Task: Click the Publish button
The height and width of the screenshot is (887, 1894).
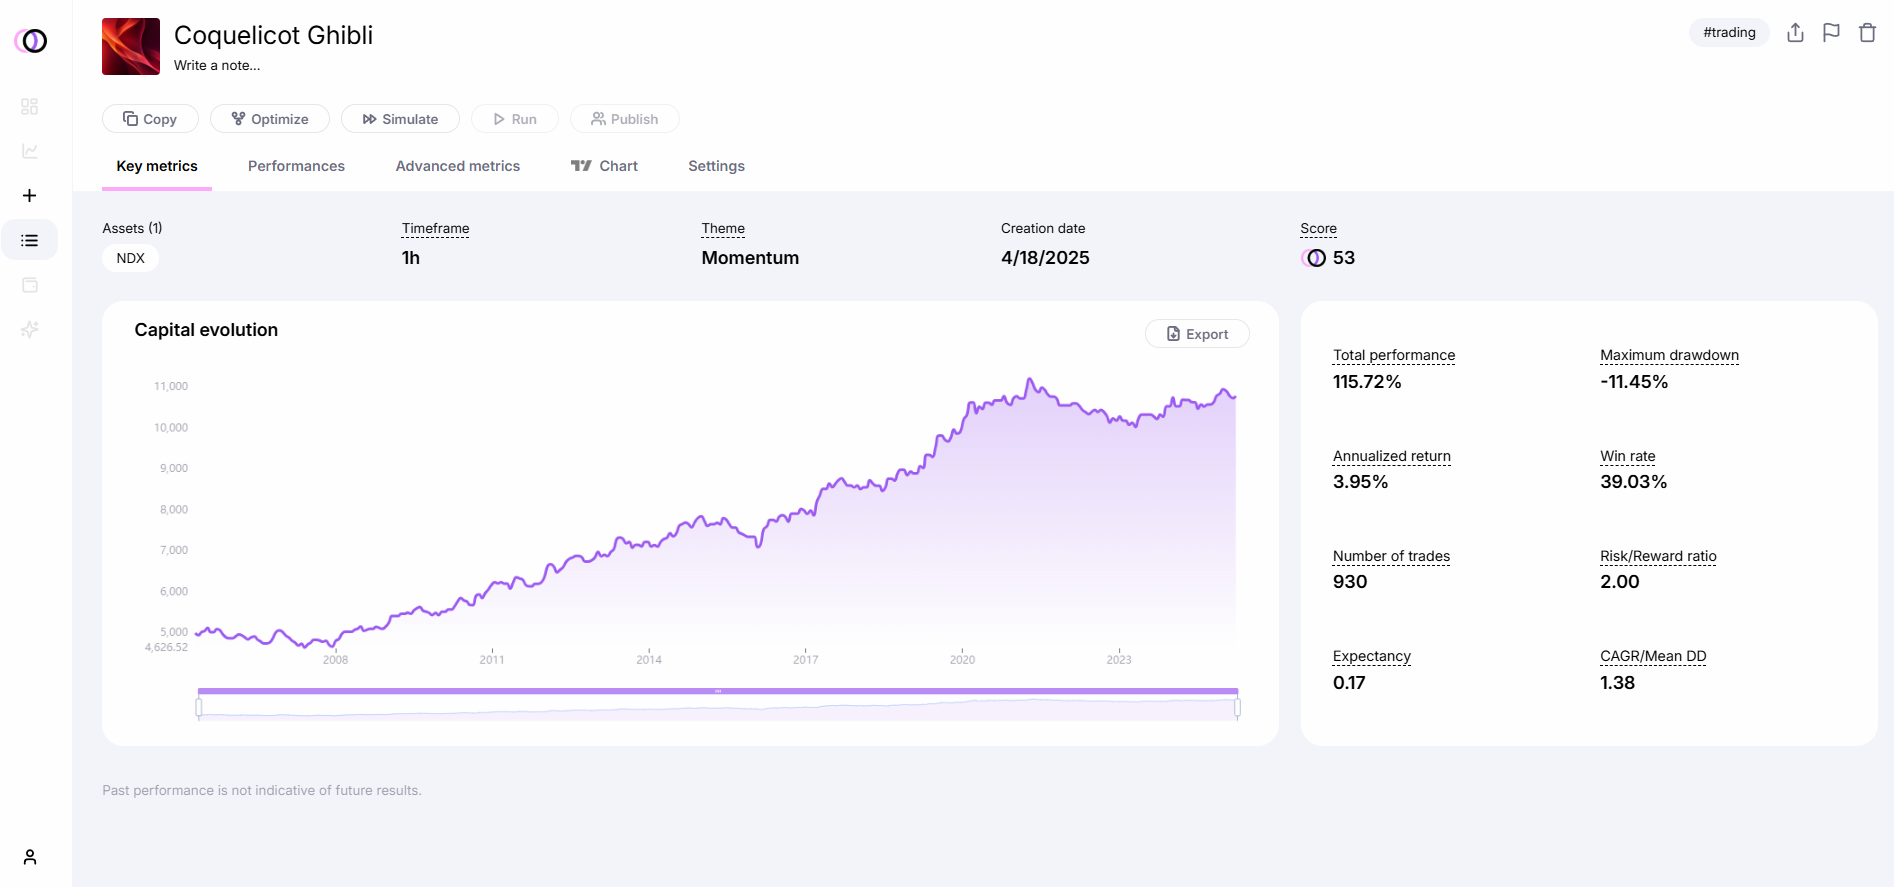Action: coord(625,119)
